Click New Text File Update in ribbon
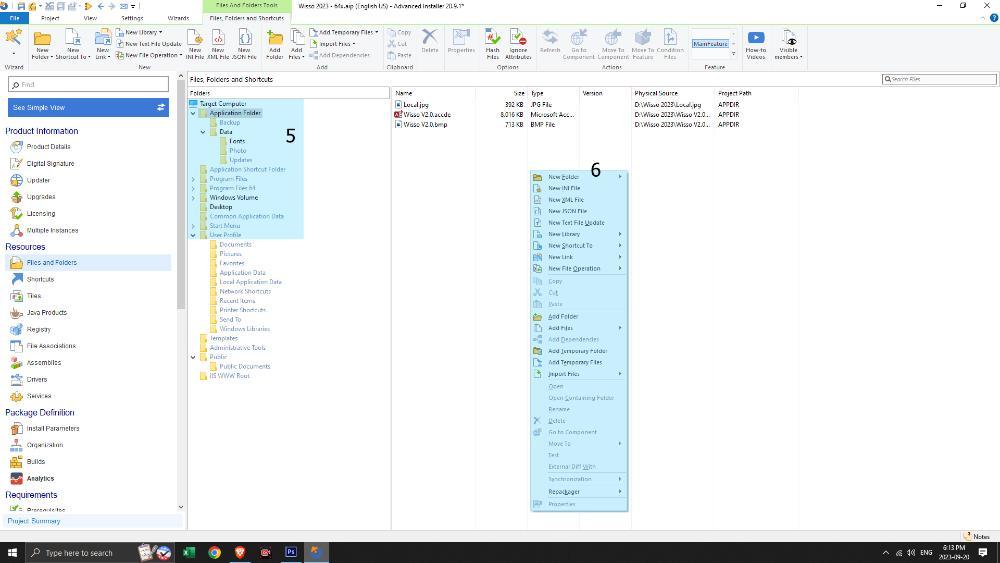 pos(149,43)
